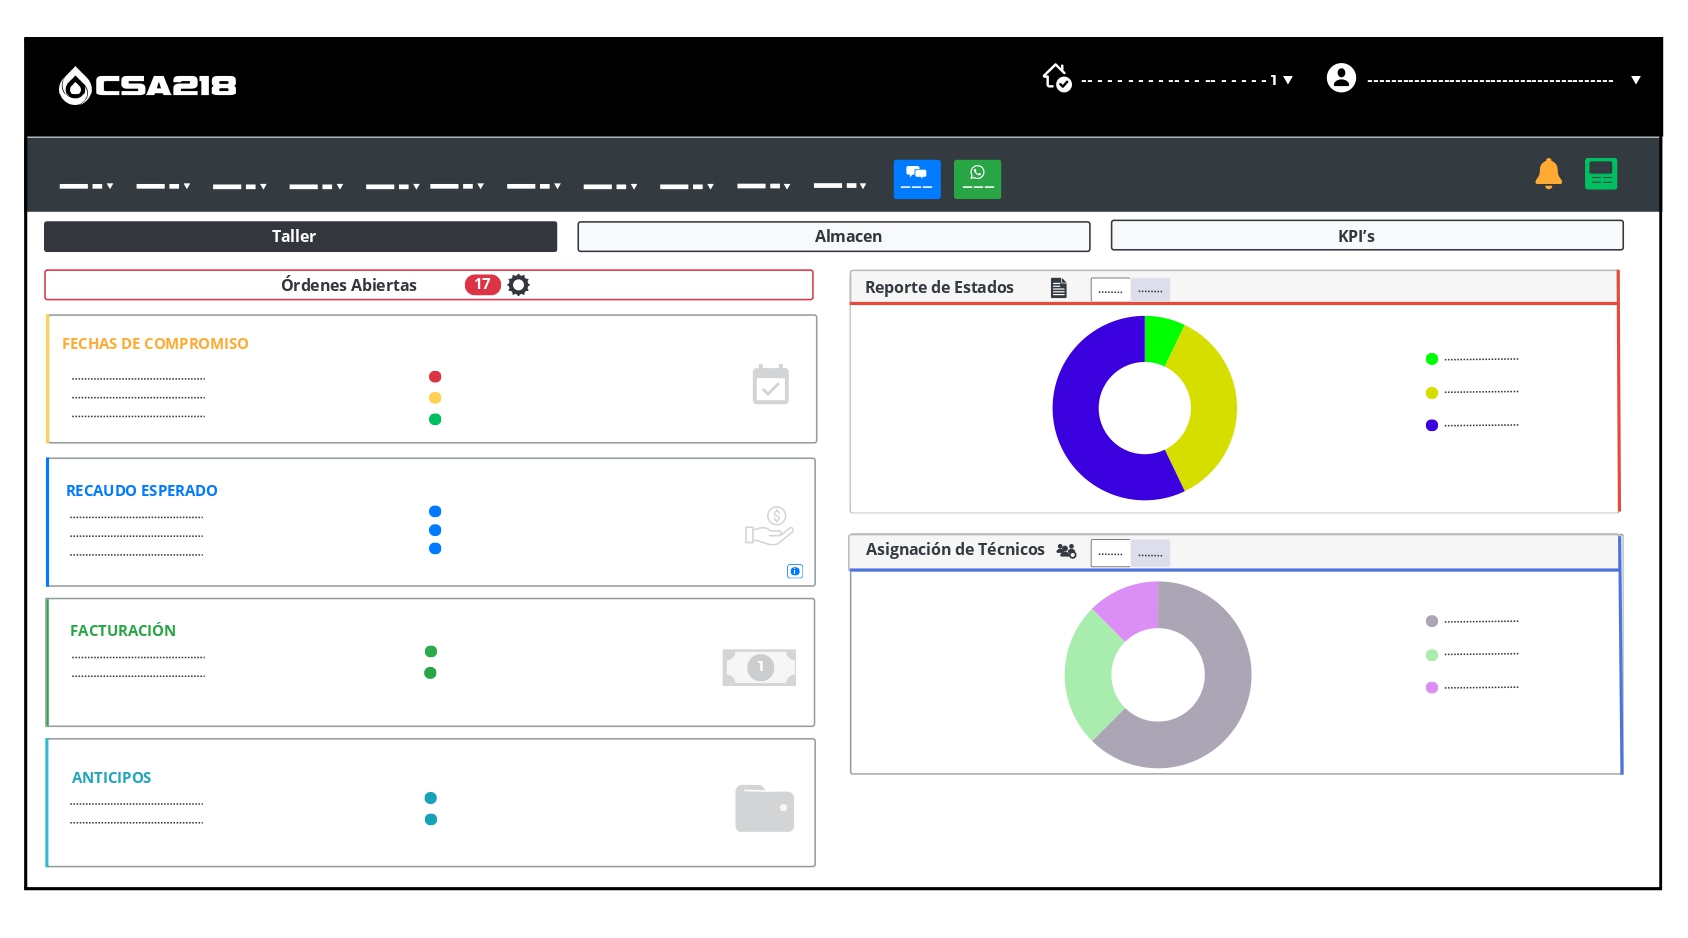
Task: Switch to the KPI's tab
Action: (1366, 236)
